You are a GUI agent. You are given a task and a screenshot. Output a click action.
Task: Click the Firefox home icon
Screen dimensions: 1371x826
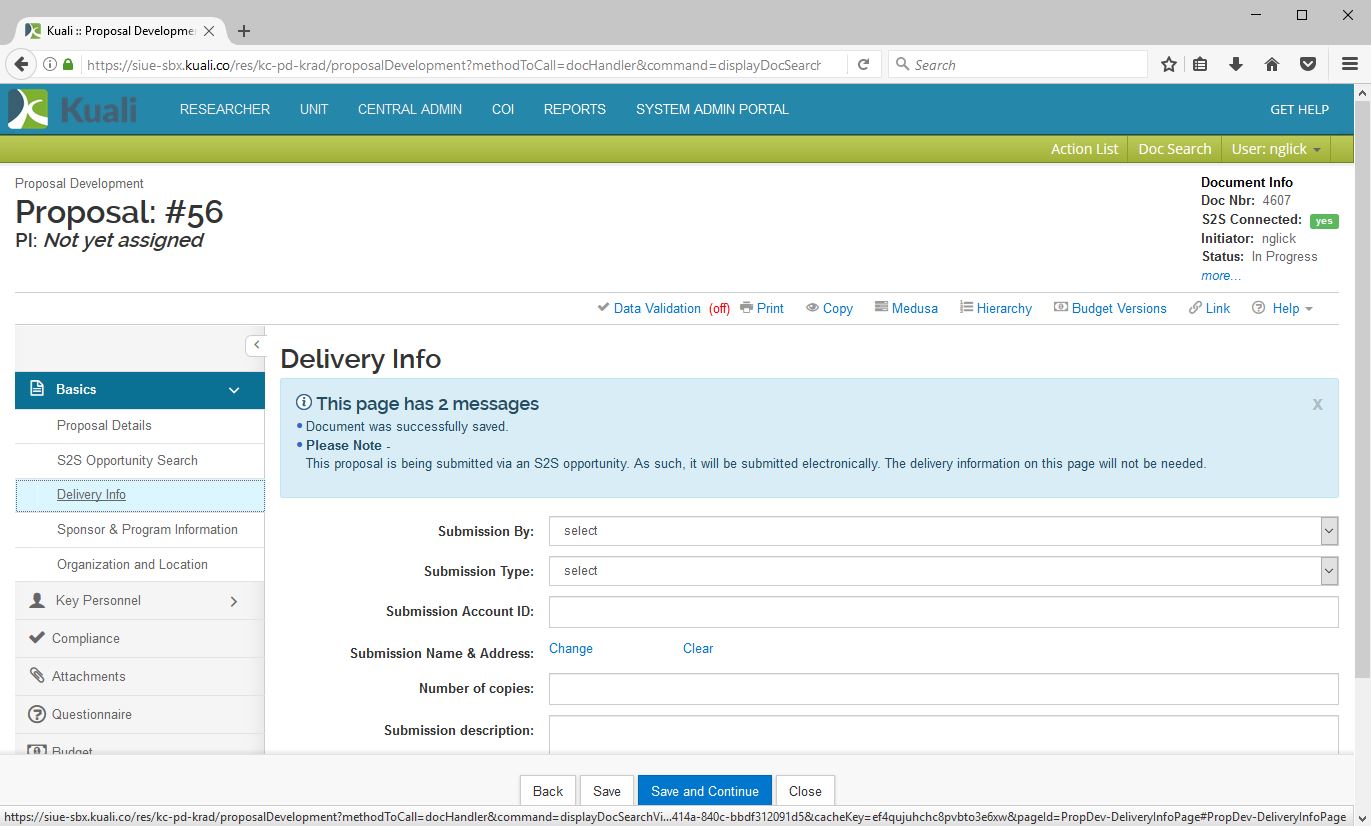point(1272,65)
